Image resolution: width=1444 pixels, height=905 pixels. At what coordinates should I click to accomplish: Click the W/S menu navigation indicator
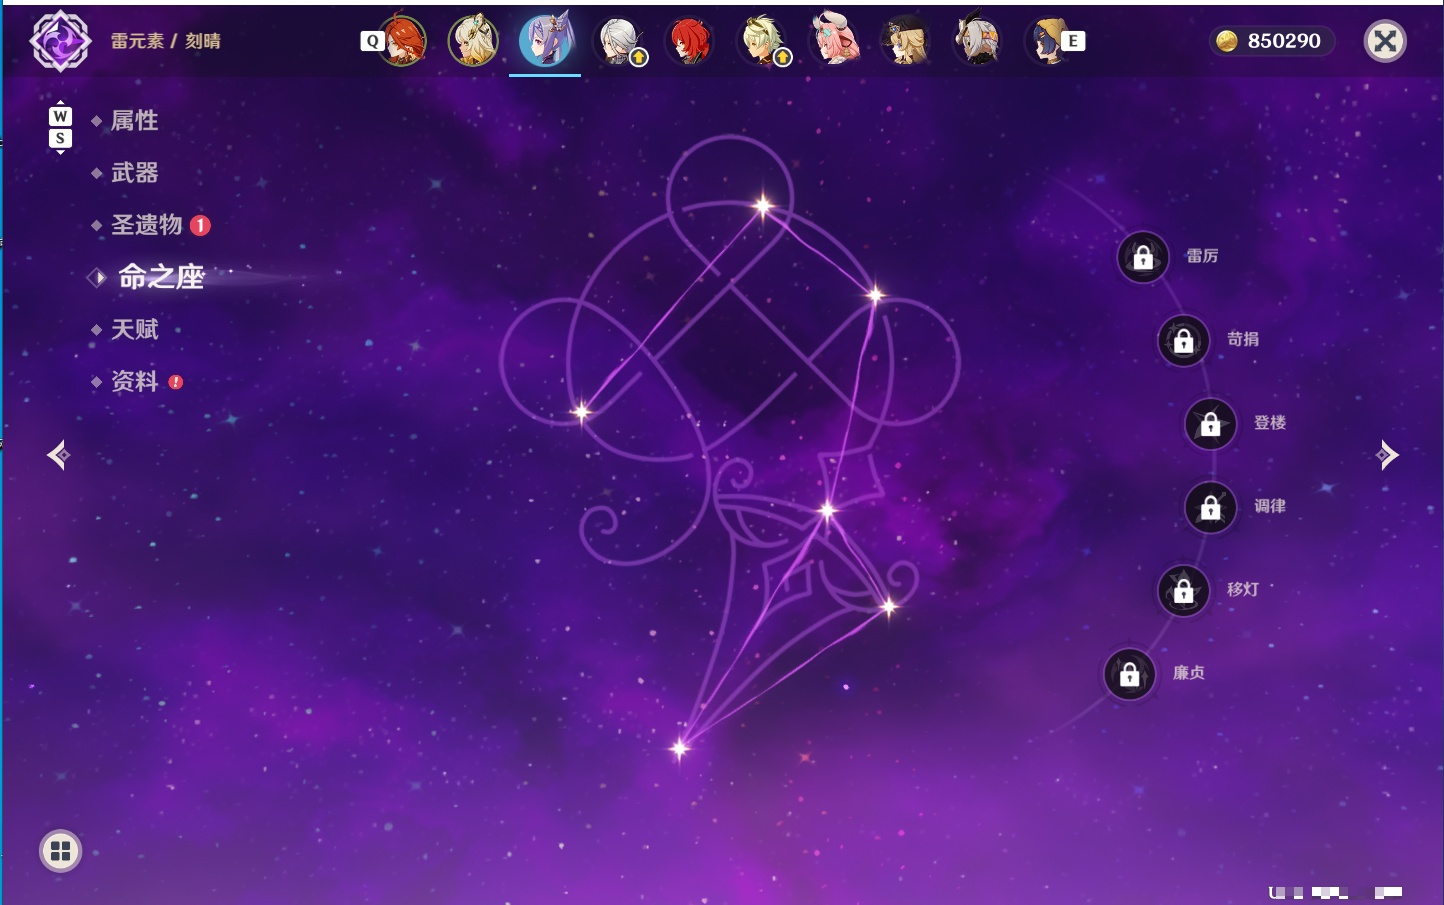click(60, 127)
